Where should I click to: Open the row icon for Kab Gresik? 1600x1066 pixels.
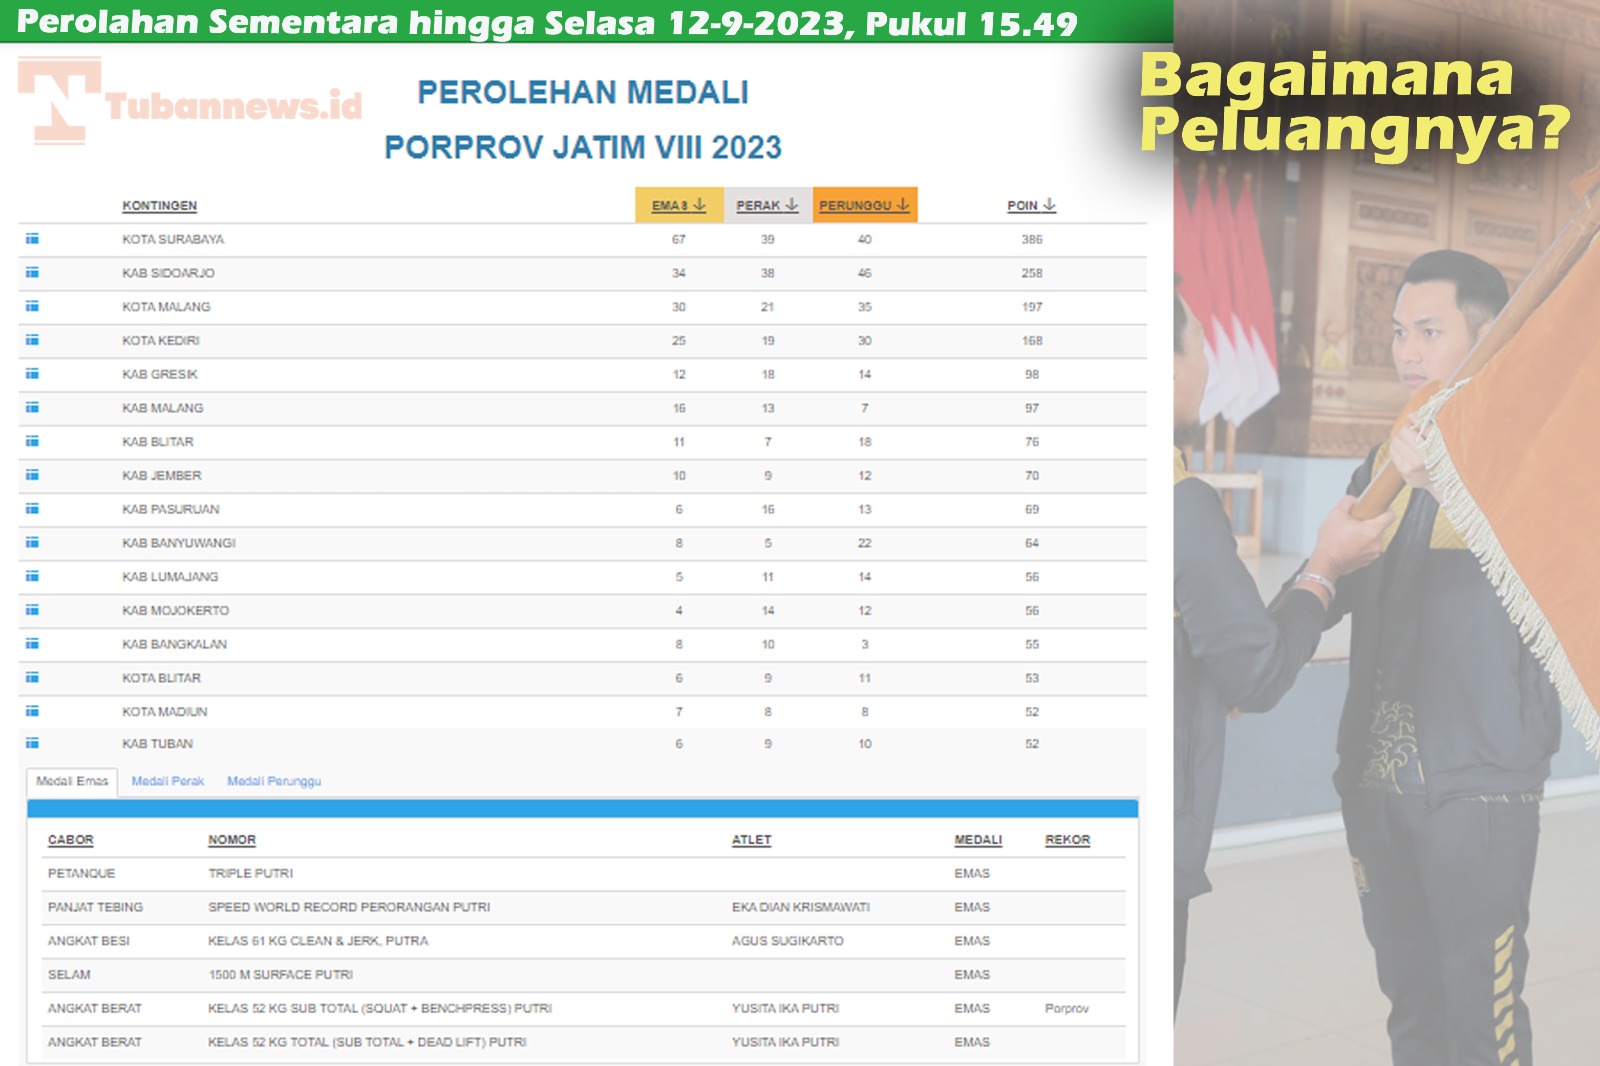(x=32, y=374)
